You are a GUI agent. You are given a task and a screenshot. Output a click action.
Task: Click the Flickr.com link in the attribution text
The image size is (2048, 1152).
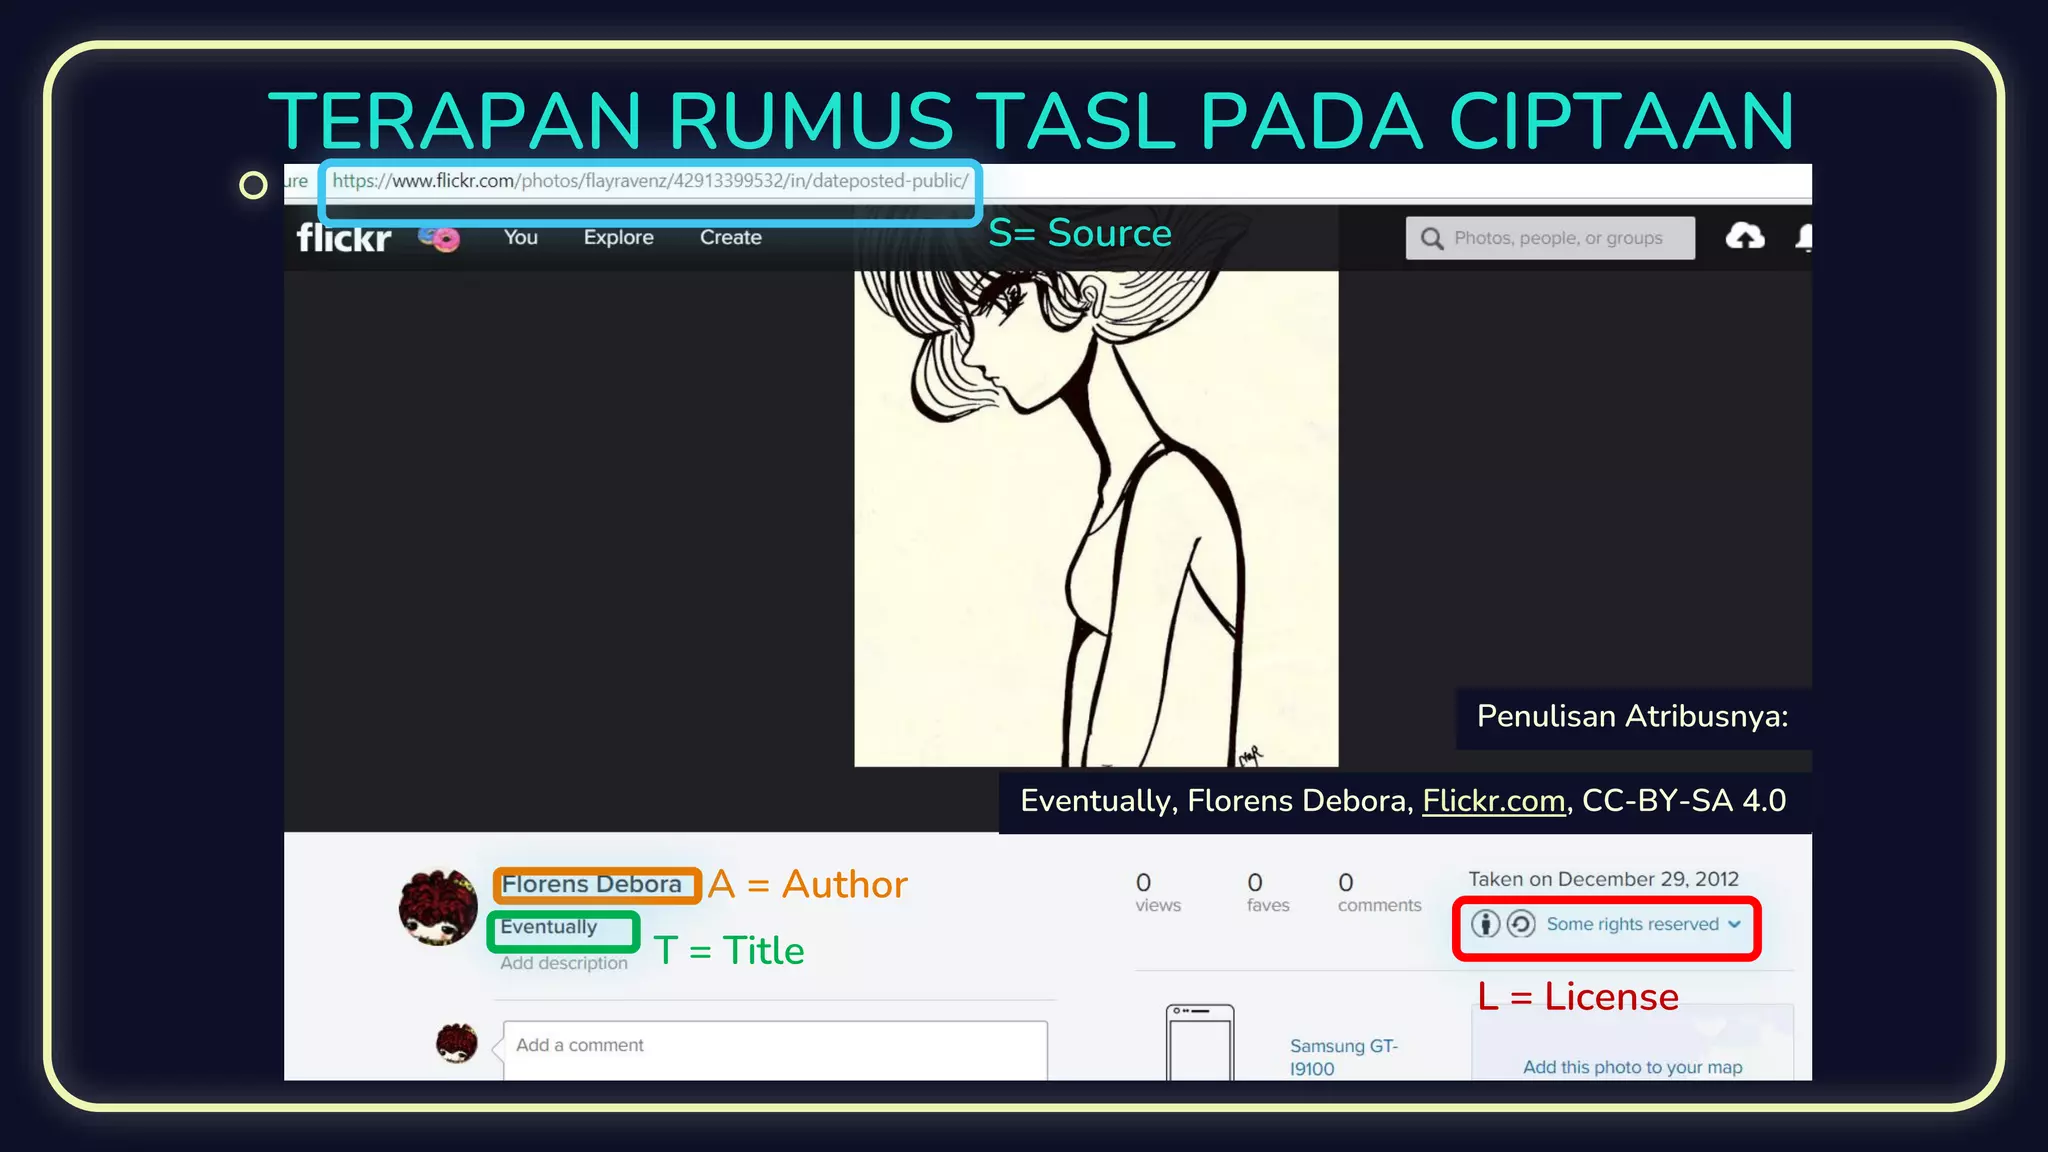point(1493,801)
